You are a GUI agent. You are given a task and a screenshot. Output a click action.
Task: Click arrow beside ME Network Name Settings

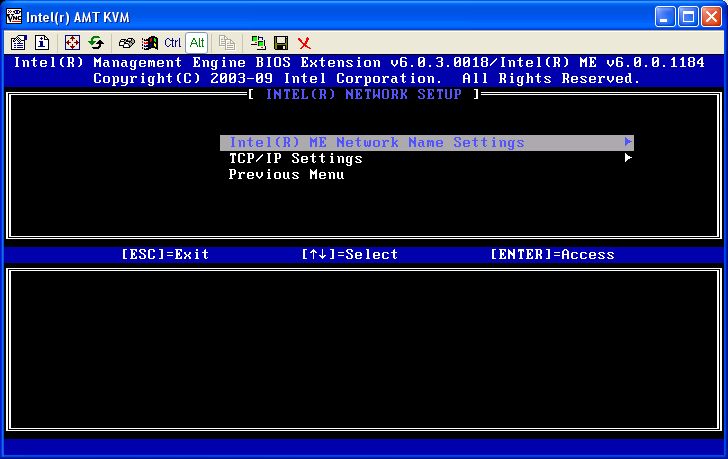pos(628,142)
